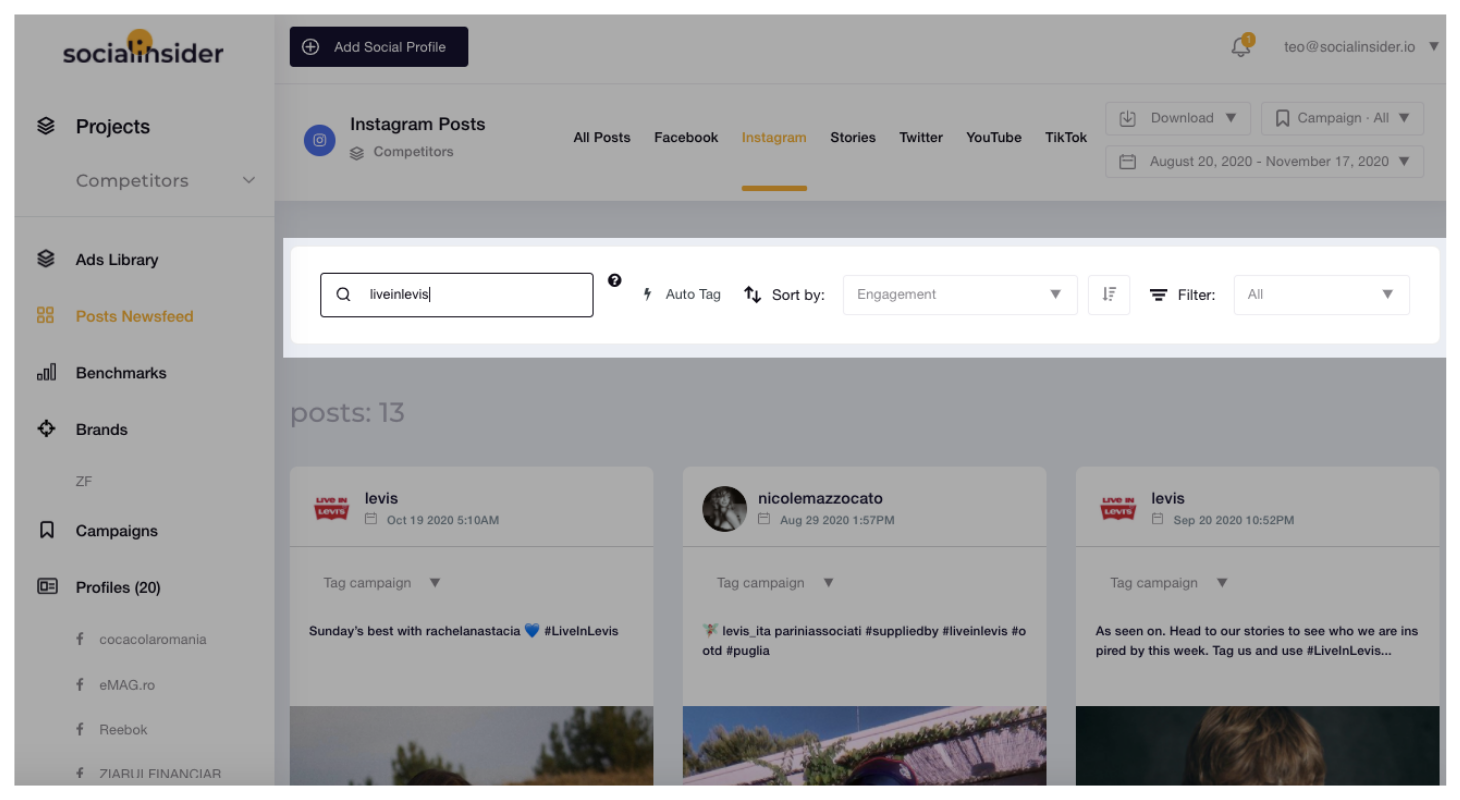This screenshot has width=1460, height=800.
Task: Click Facebook icon beside Reebok
Action: 80,730
